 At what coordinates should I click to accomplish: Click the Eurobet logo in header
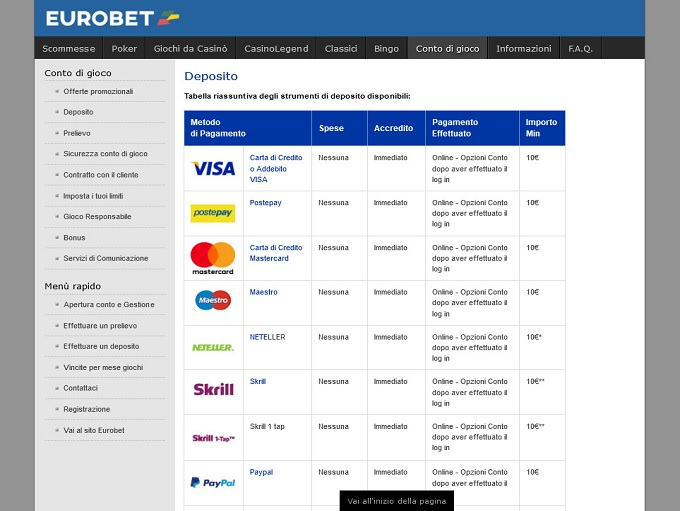click(x=112, y=18)
